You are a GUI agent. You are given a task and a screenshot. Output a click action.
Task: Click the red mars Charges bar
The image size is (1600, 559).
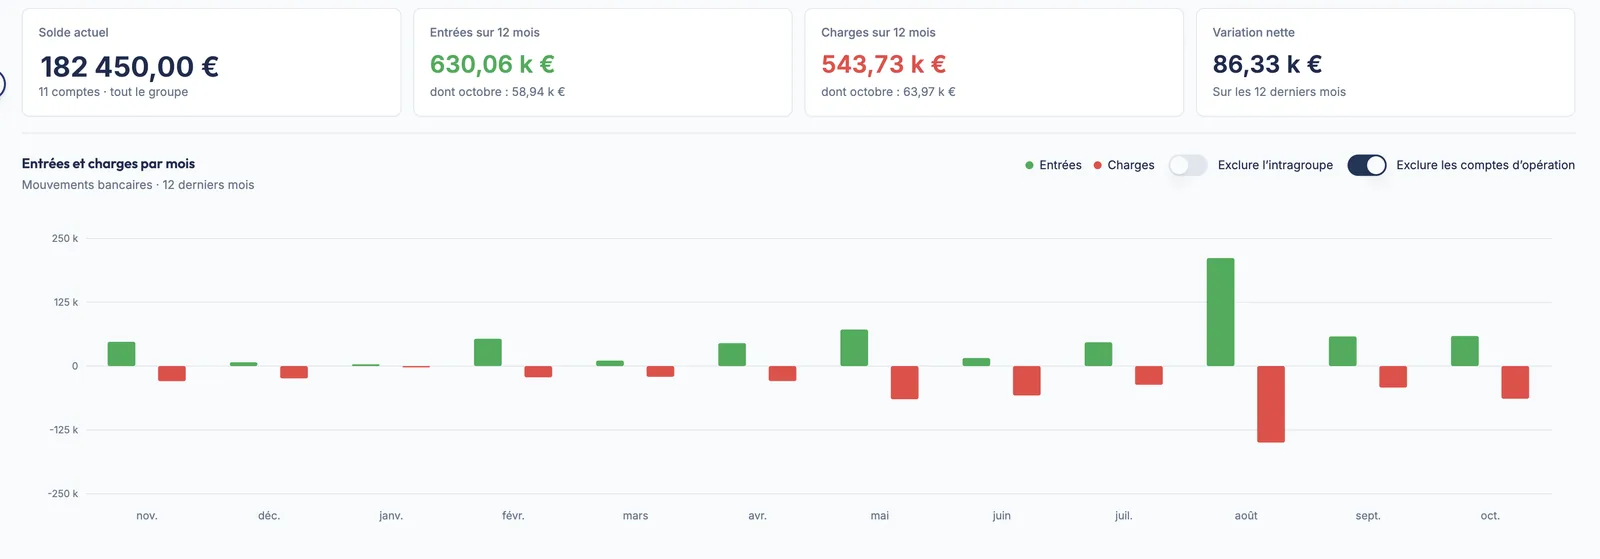pos(660,371)
